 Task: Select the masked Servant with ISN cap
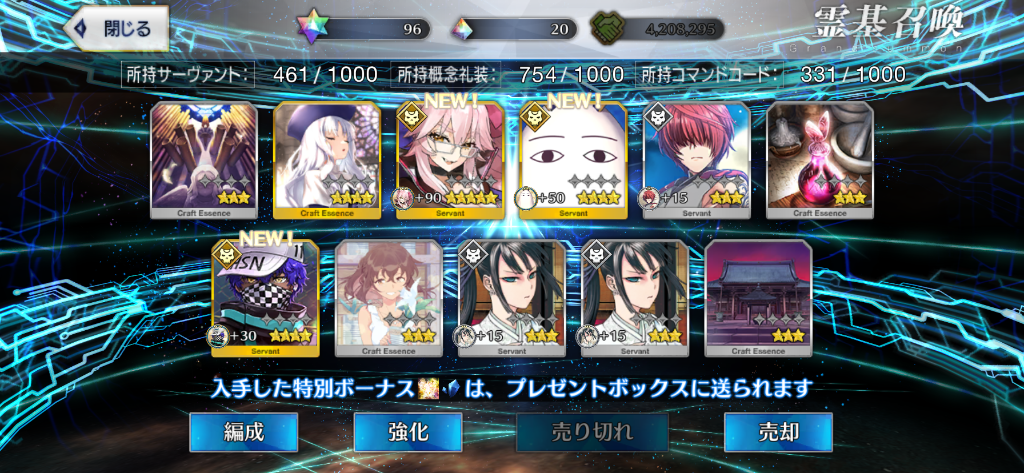(265, 298)
